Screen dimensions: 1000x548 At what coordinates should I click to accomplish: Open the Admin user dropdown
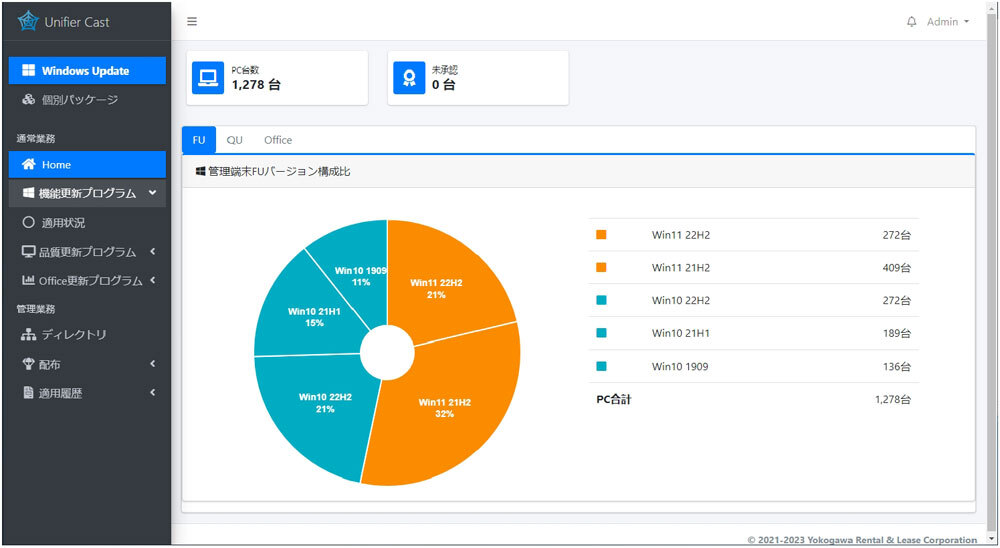click(947, 22)
